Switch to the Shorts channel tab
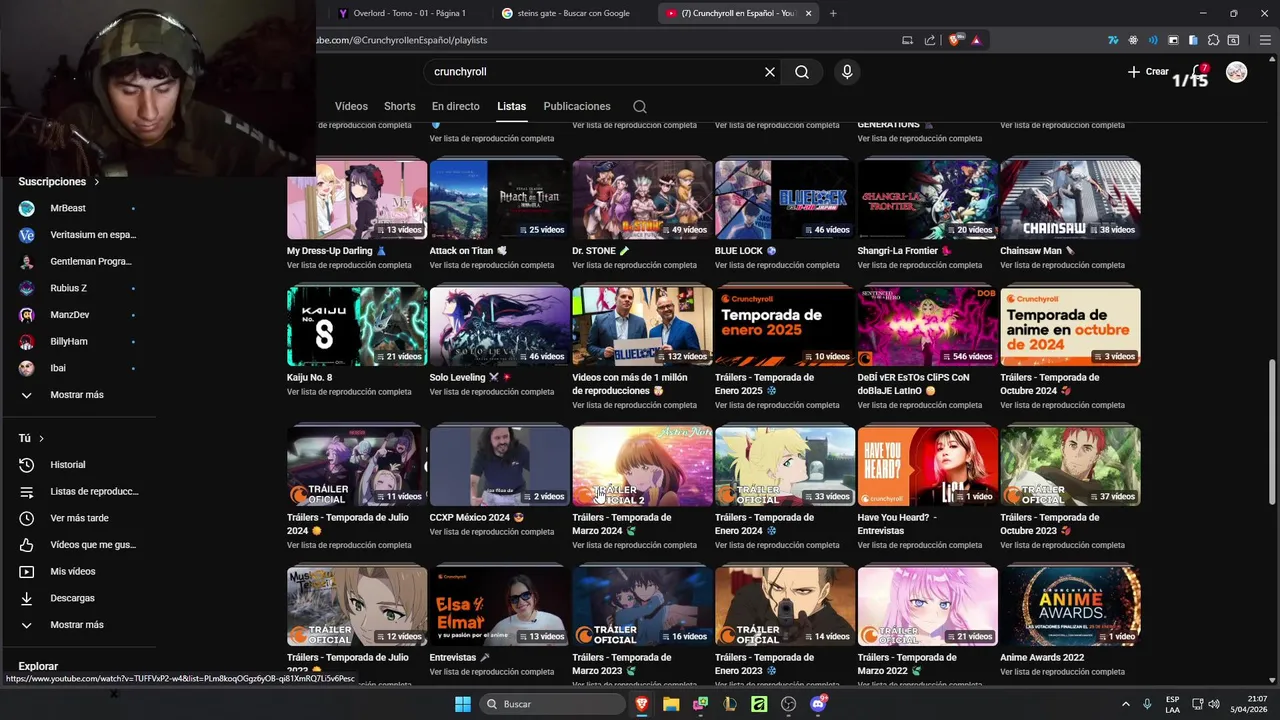Image resolution: width=1280 pixels, height=720 pixels. [x=399, y=106]
